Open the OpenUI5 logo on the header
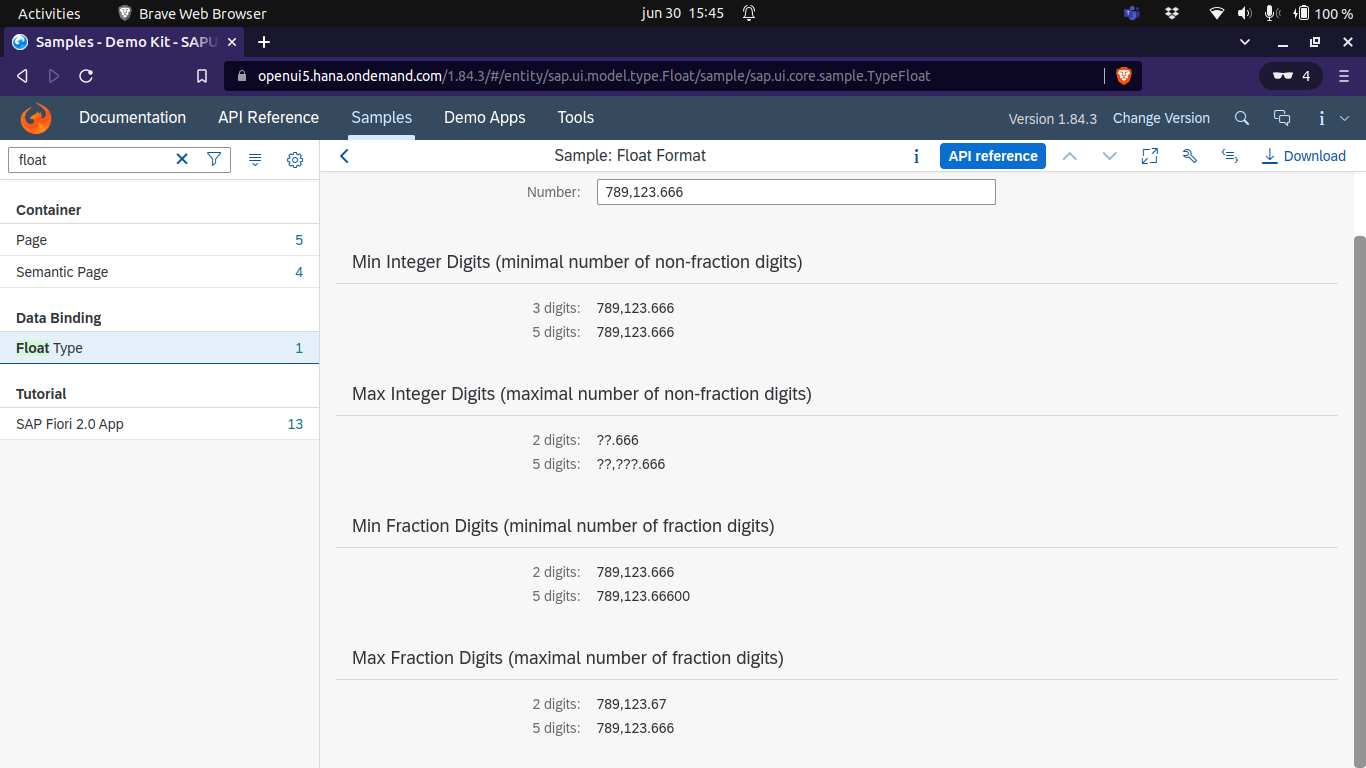The height and width of the screenshot is (768, 1366). coord(36,118)
